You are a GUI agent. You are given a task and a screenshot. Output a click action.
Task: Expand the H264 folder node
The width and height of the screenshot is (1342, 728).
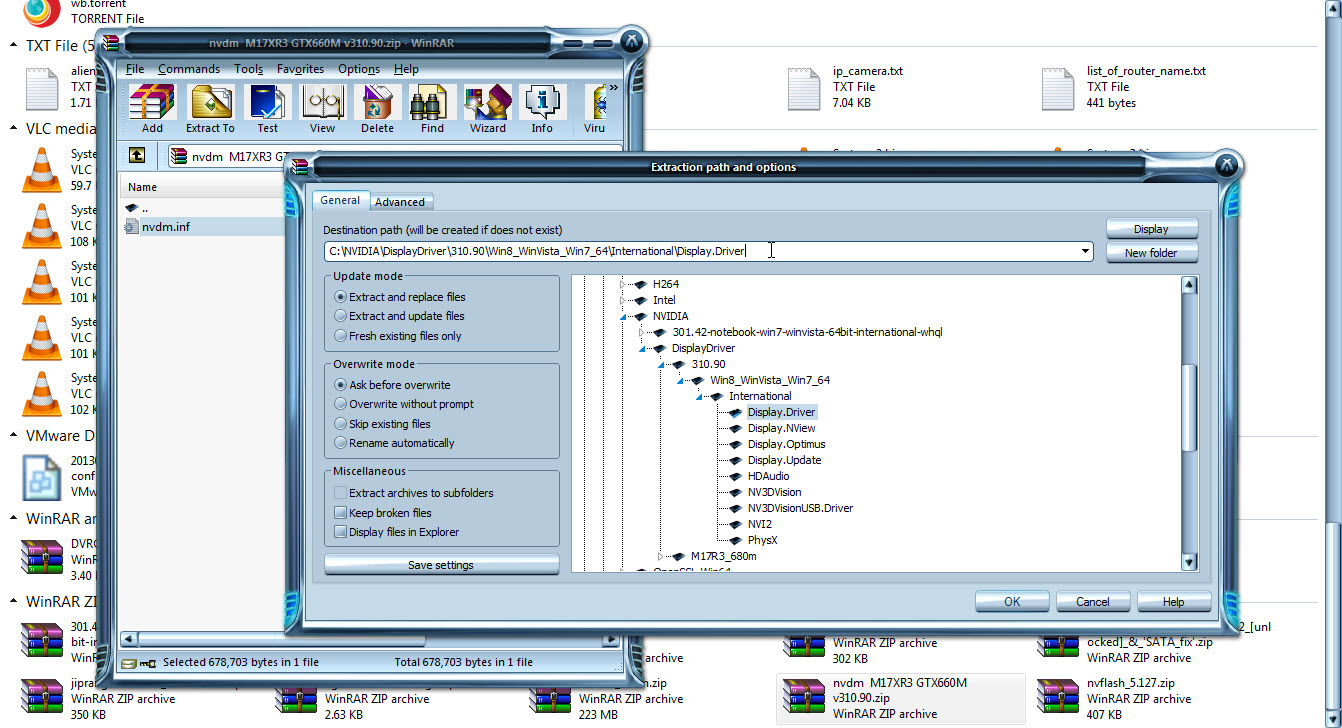625,284
